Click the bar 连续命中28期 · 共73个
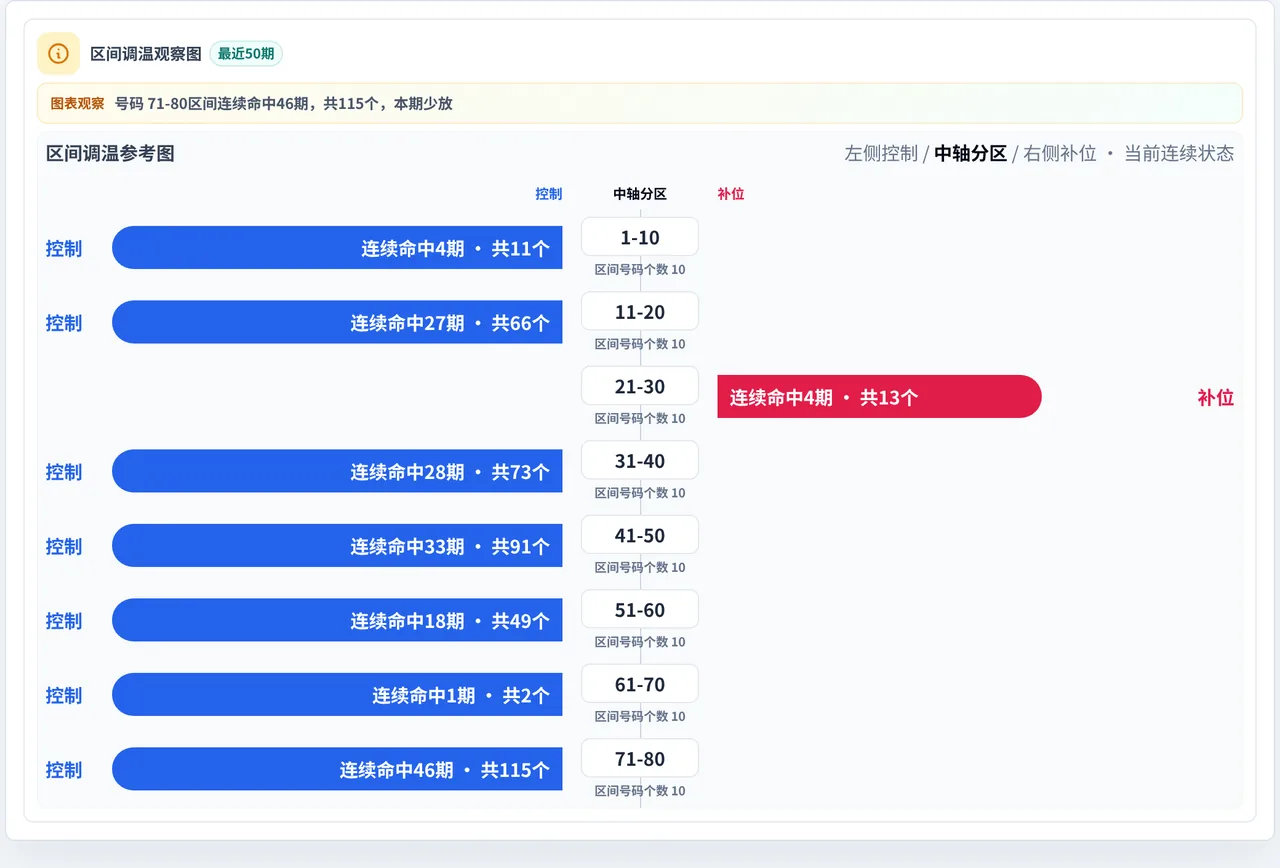The width and height of the screenshot is (1280, 868). [x=337, y=471]
